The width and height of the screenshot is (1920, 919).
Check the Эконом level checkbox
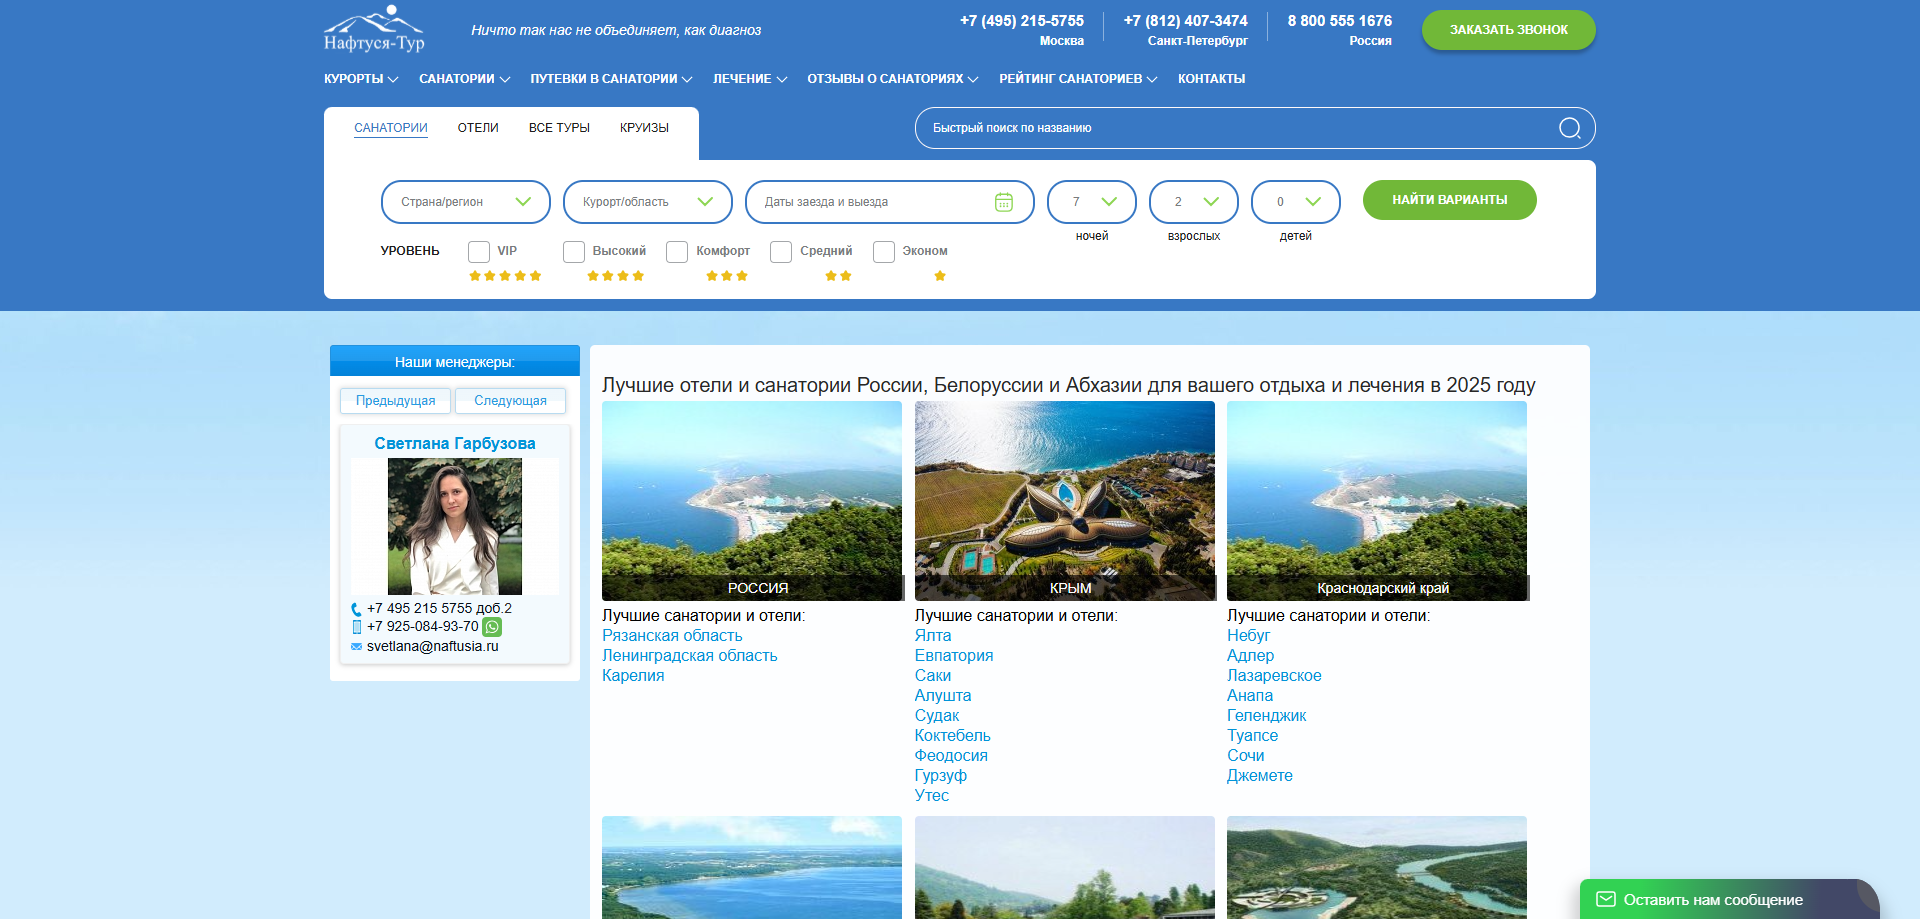point(884,252)
